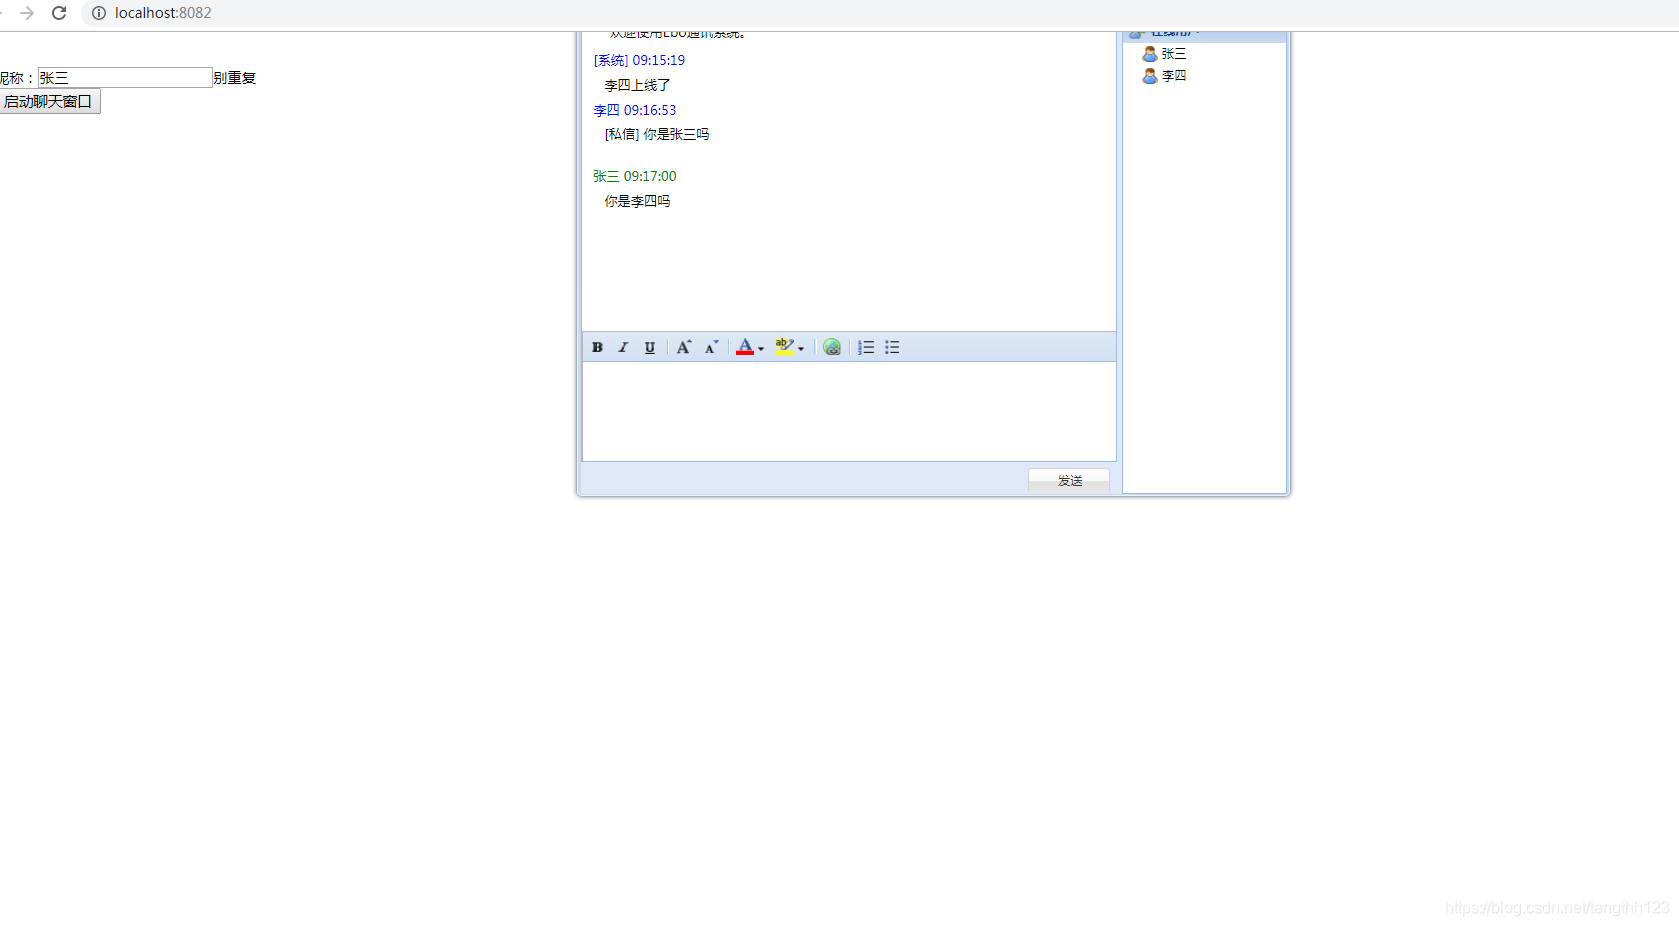The height and width of the screenshot is (926, 1679).
Task: Open highlight color dropdown arrow
Action: tap(801, 348)
